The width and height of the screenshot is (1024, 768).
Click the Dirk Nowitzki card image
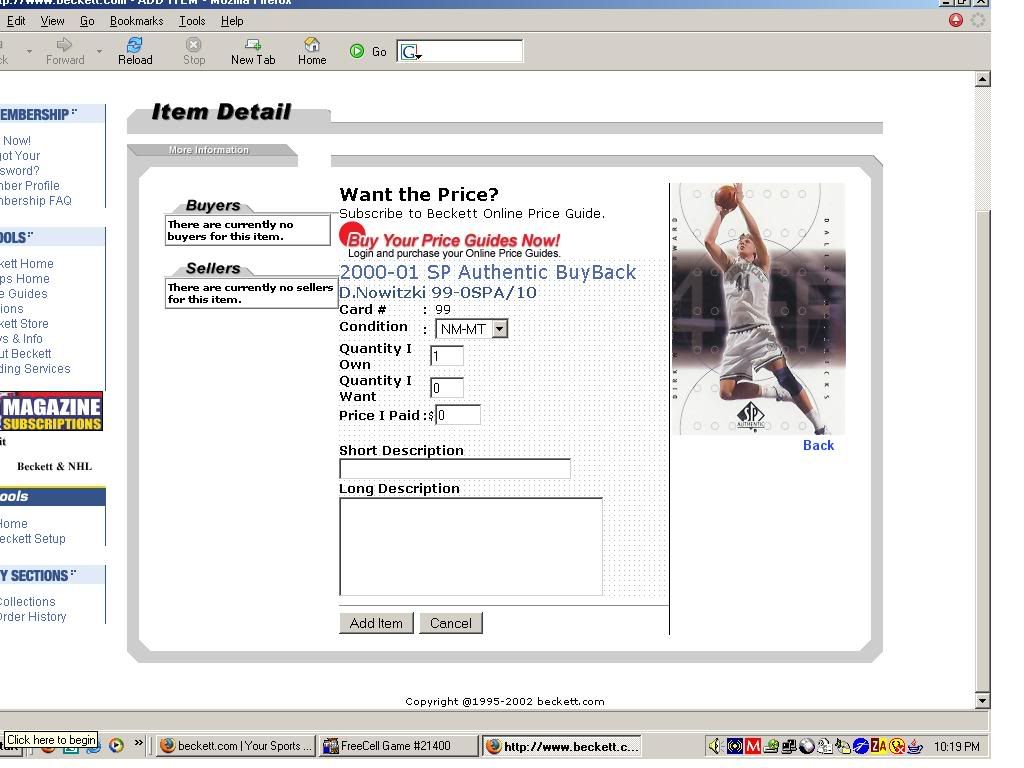tap(758, 308)
